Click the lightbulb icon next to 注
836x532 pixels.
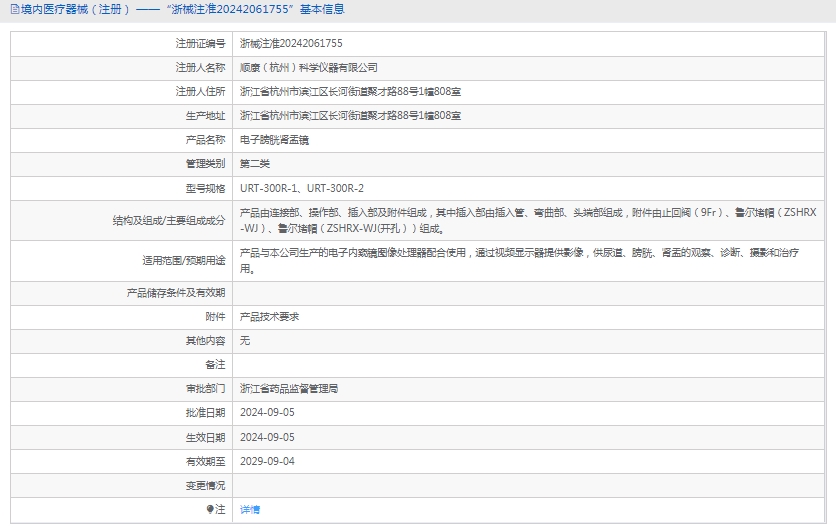click(x=210, y=509)
